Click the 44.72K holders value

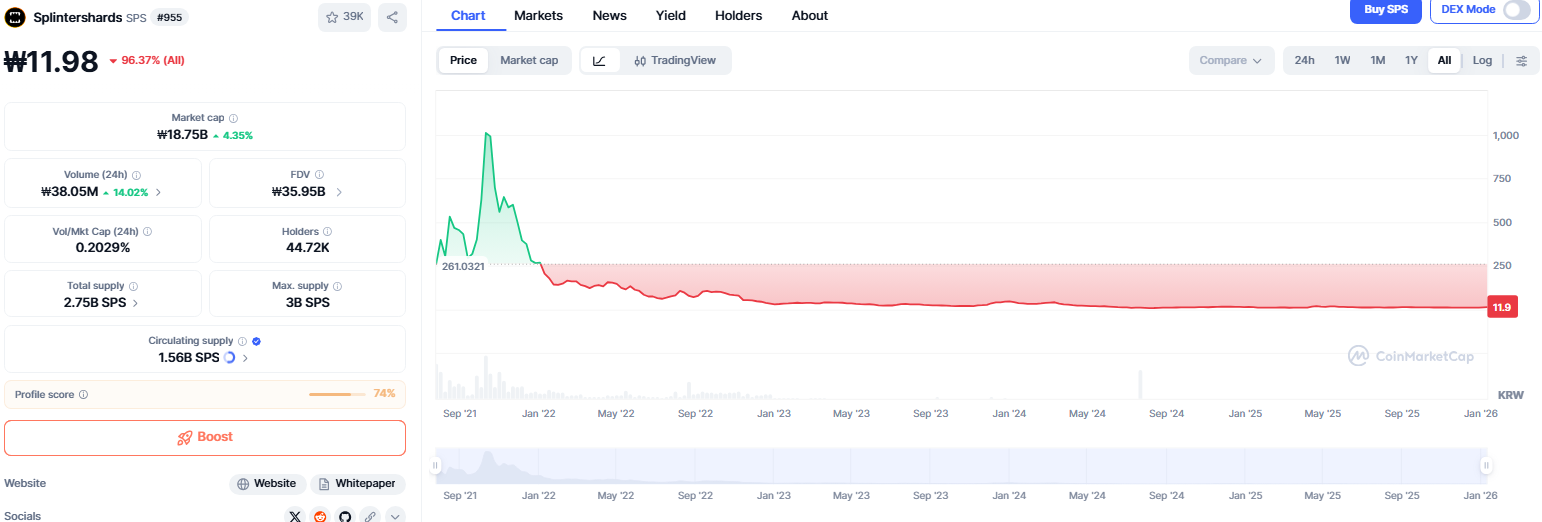coord(307,247)
